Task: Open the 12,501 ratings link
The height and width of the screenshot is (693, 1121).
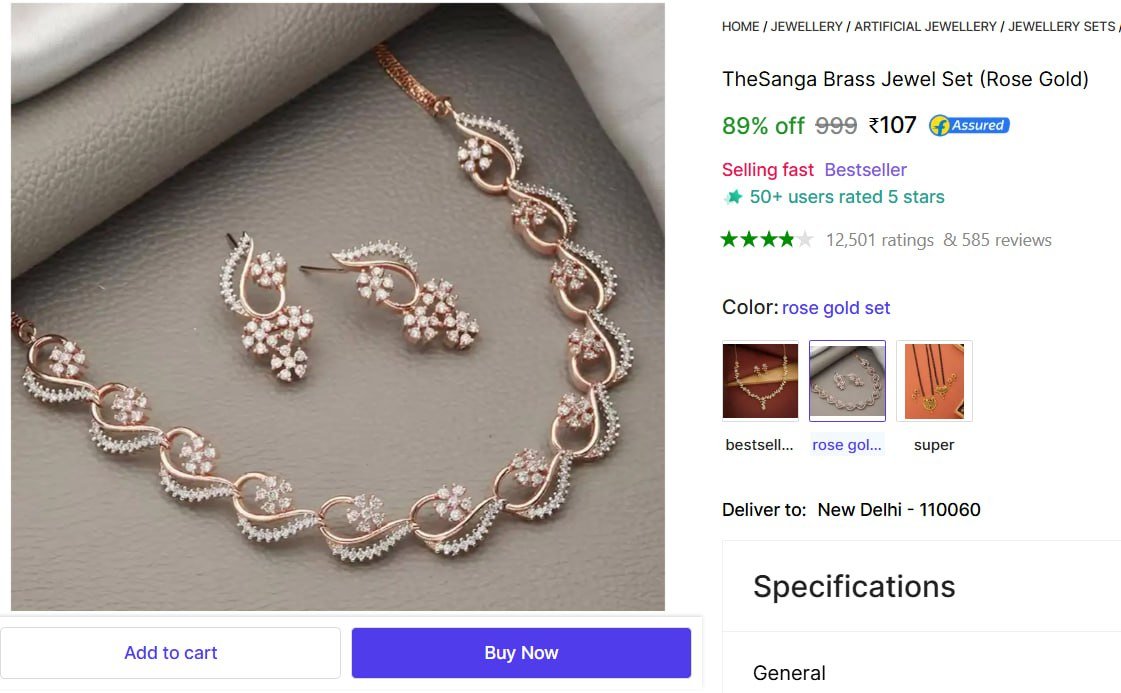Action: (x=880, y=240)
